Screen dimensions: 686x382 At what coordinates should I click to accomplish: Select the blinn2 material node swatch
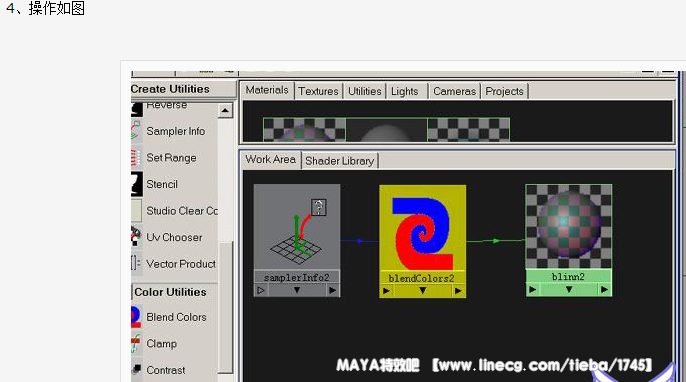point(568,226)
